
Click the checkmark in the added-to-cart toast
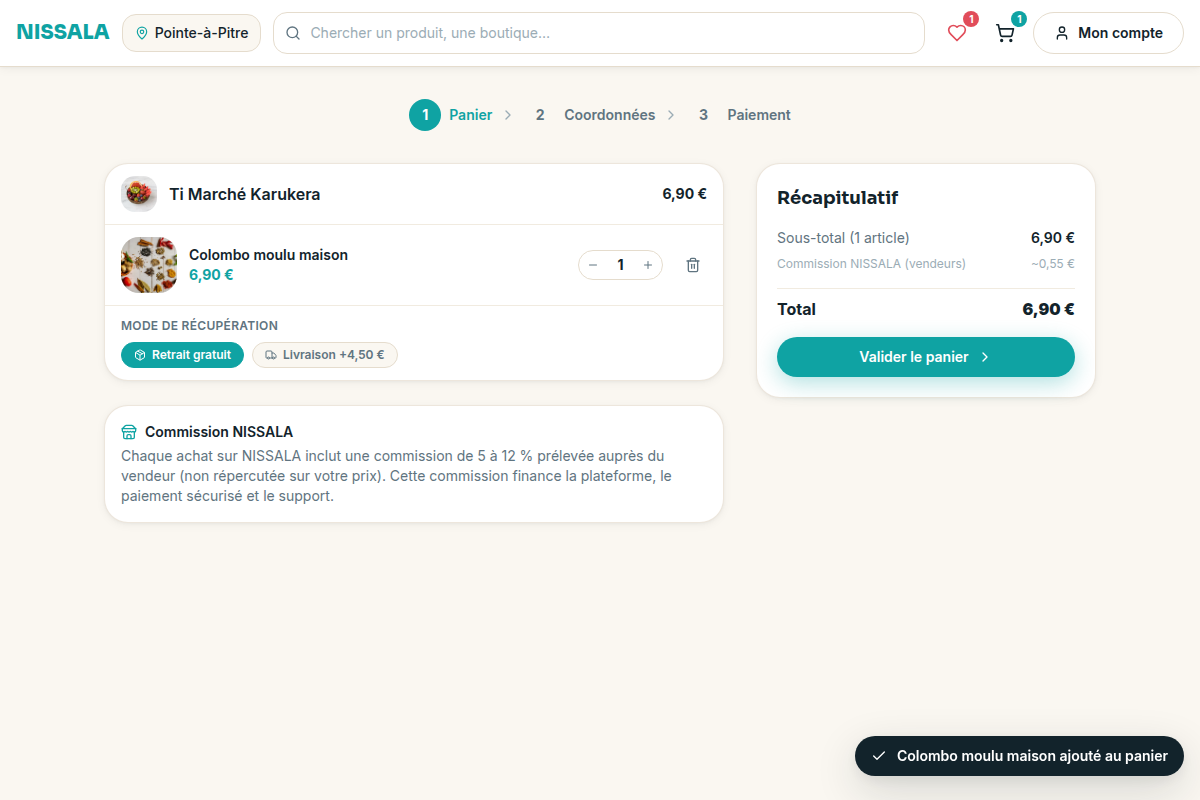(879, 756)
